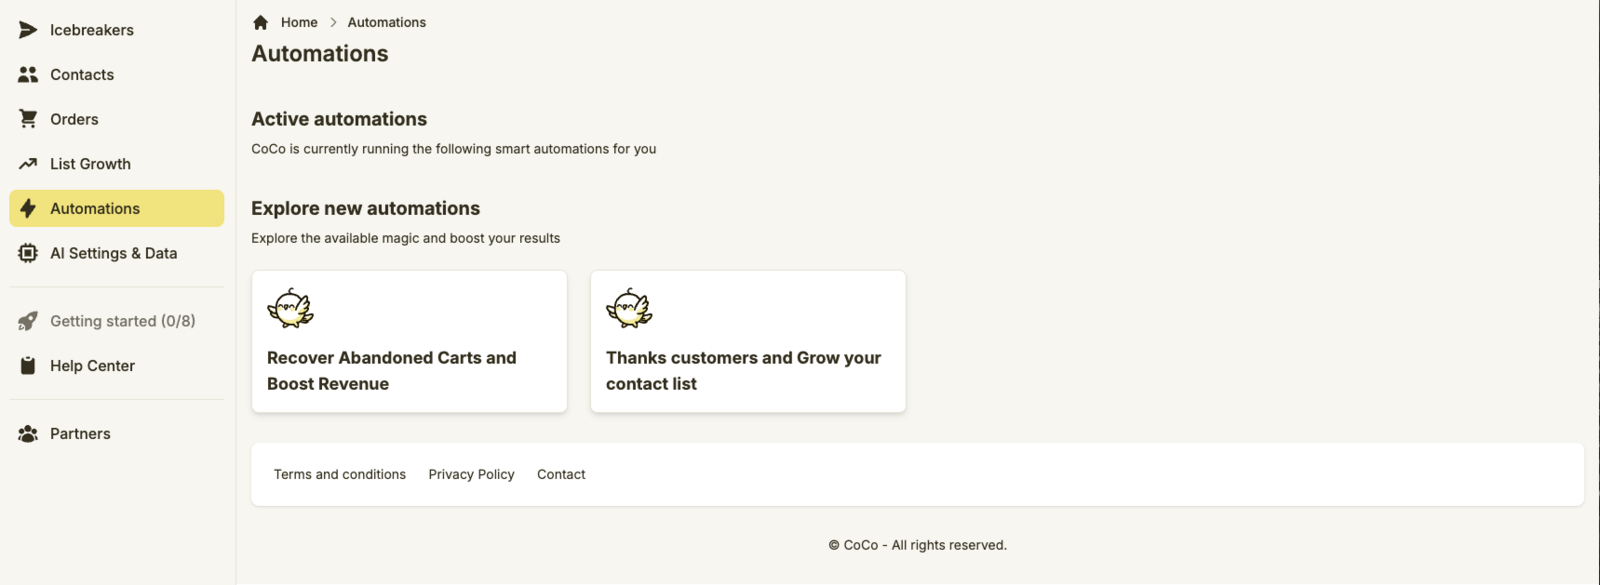1600x585 pixels.
Task: Click the Automations lightning bolt icon
Action: click(28, 208)
